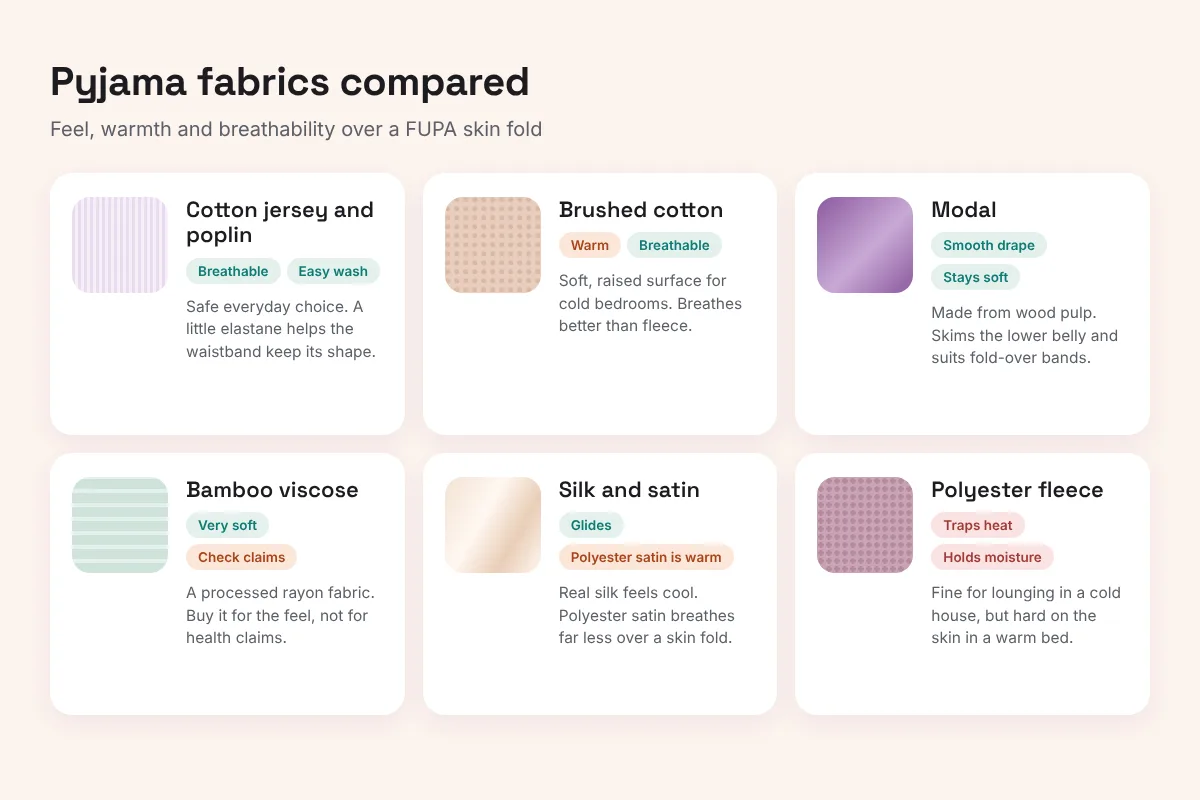Click the Polyester fleece mauve dotted swatch
This screenshot has width=1200, height=800.
click(865, 525)
